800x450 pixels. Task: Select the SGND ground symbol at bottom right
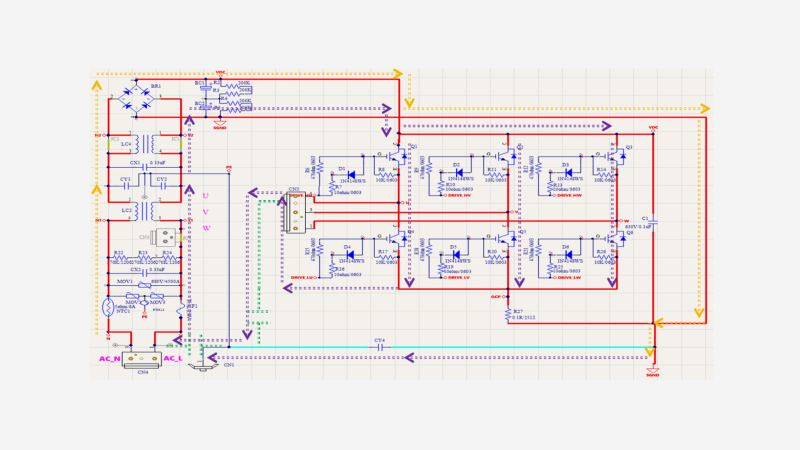coord(653,372)
